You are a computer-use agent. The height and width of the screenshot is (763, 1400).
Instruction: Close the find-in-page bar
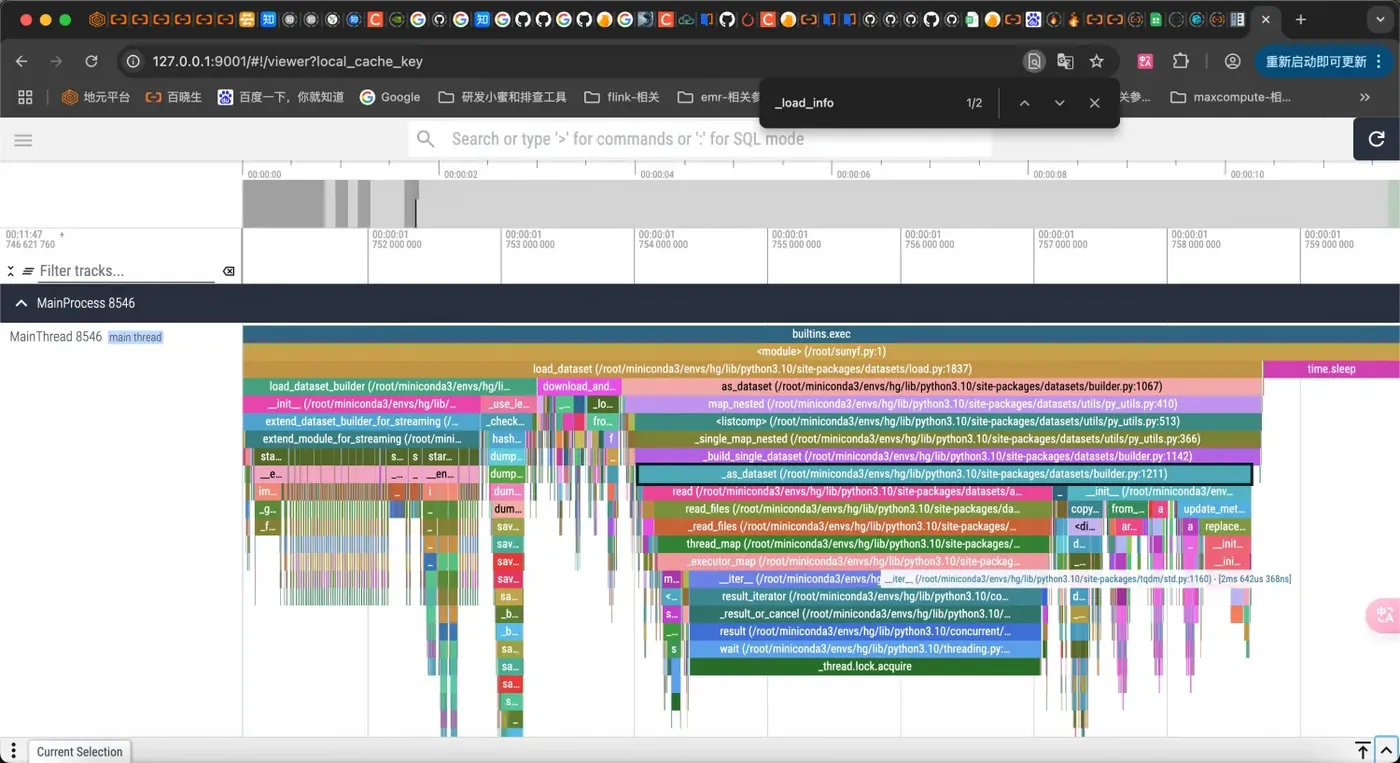(x=1094, y=103)
